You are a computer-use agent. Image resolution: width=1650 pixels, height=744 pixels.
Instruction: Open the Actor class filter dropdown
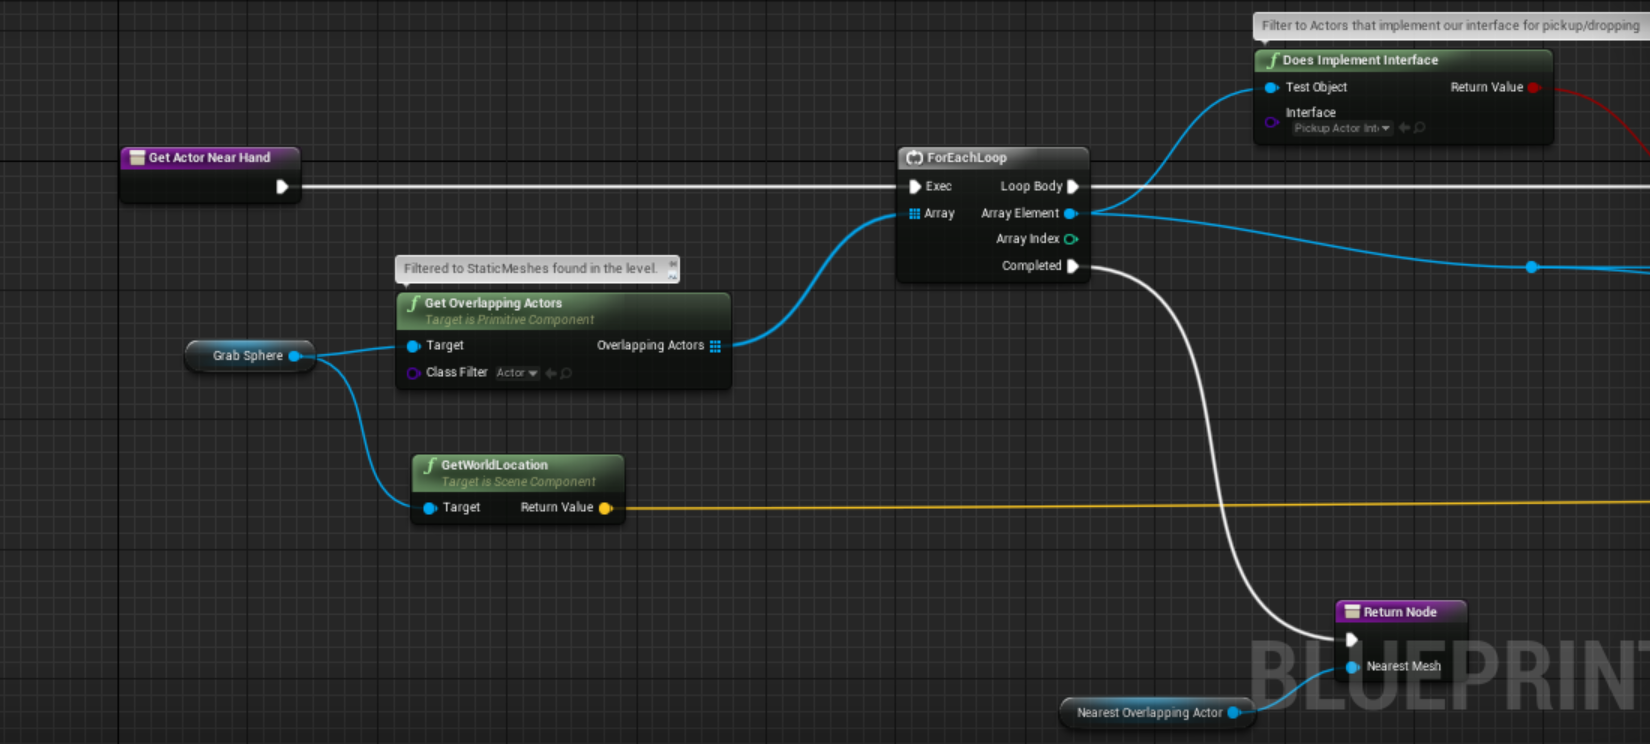(517, 373)
